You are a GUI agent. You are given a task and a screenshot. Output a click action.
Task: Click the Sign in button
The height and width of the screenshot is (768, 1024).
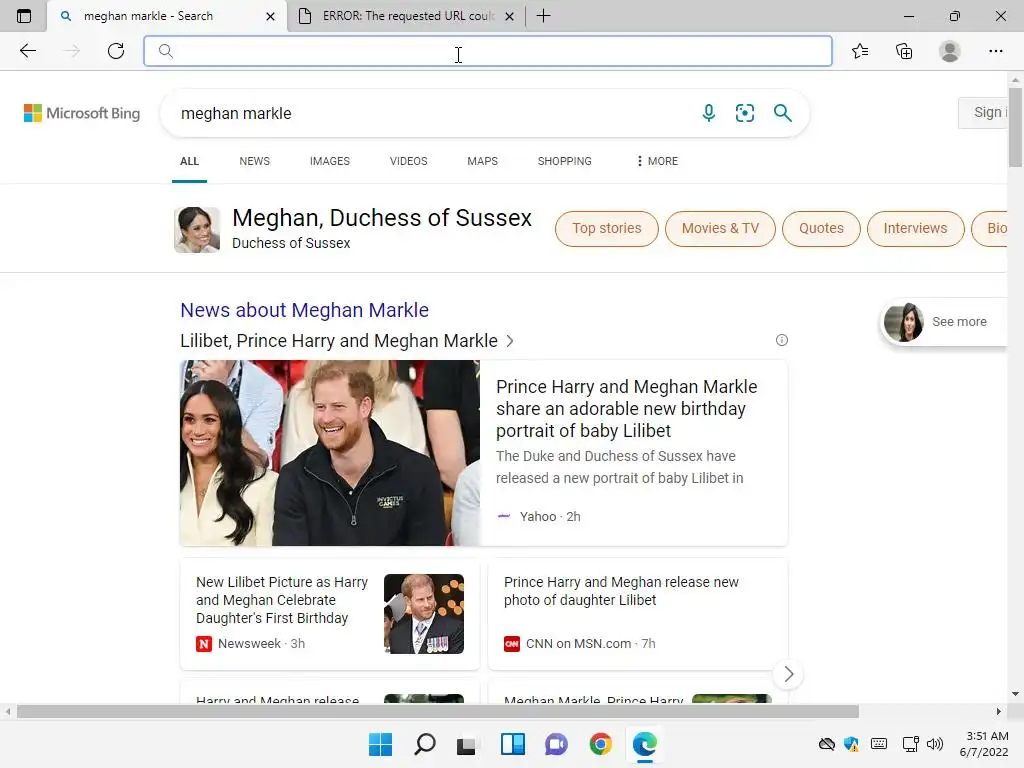click(984, 112)
